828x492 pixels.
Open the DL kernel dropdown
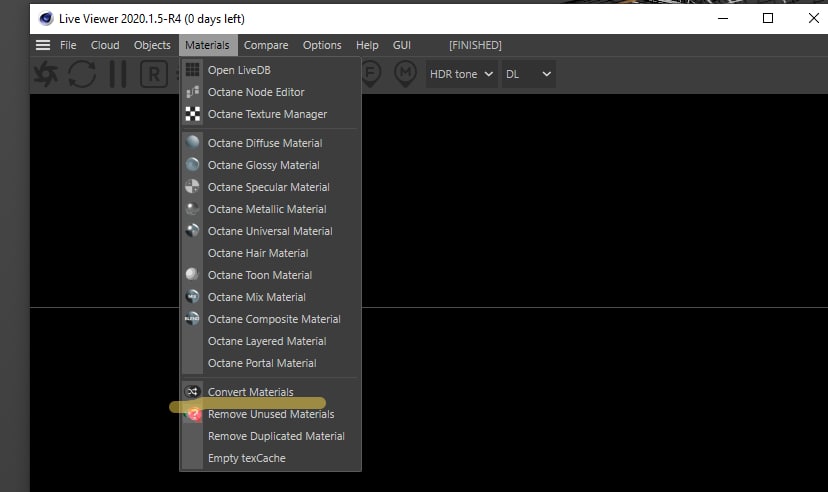pyautogui.click(x=528, y=74)
